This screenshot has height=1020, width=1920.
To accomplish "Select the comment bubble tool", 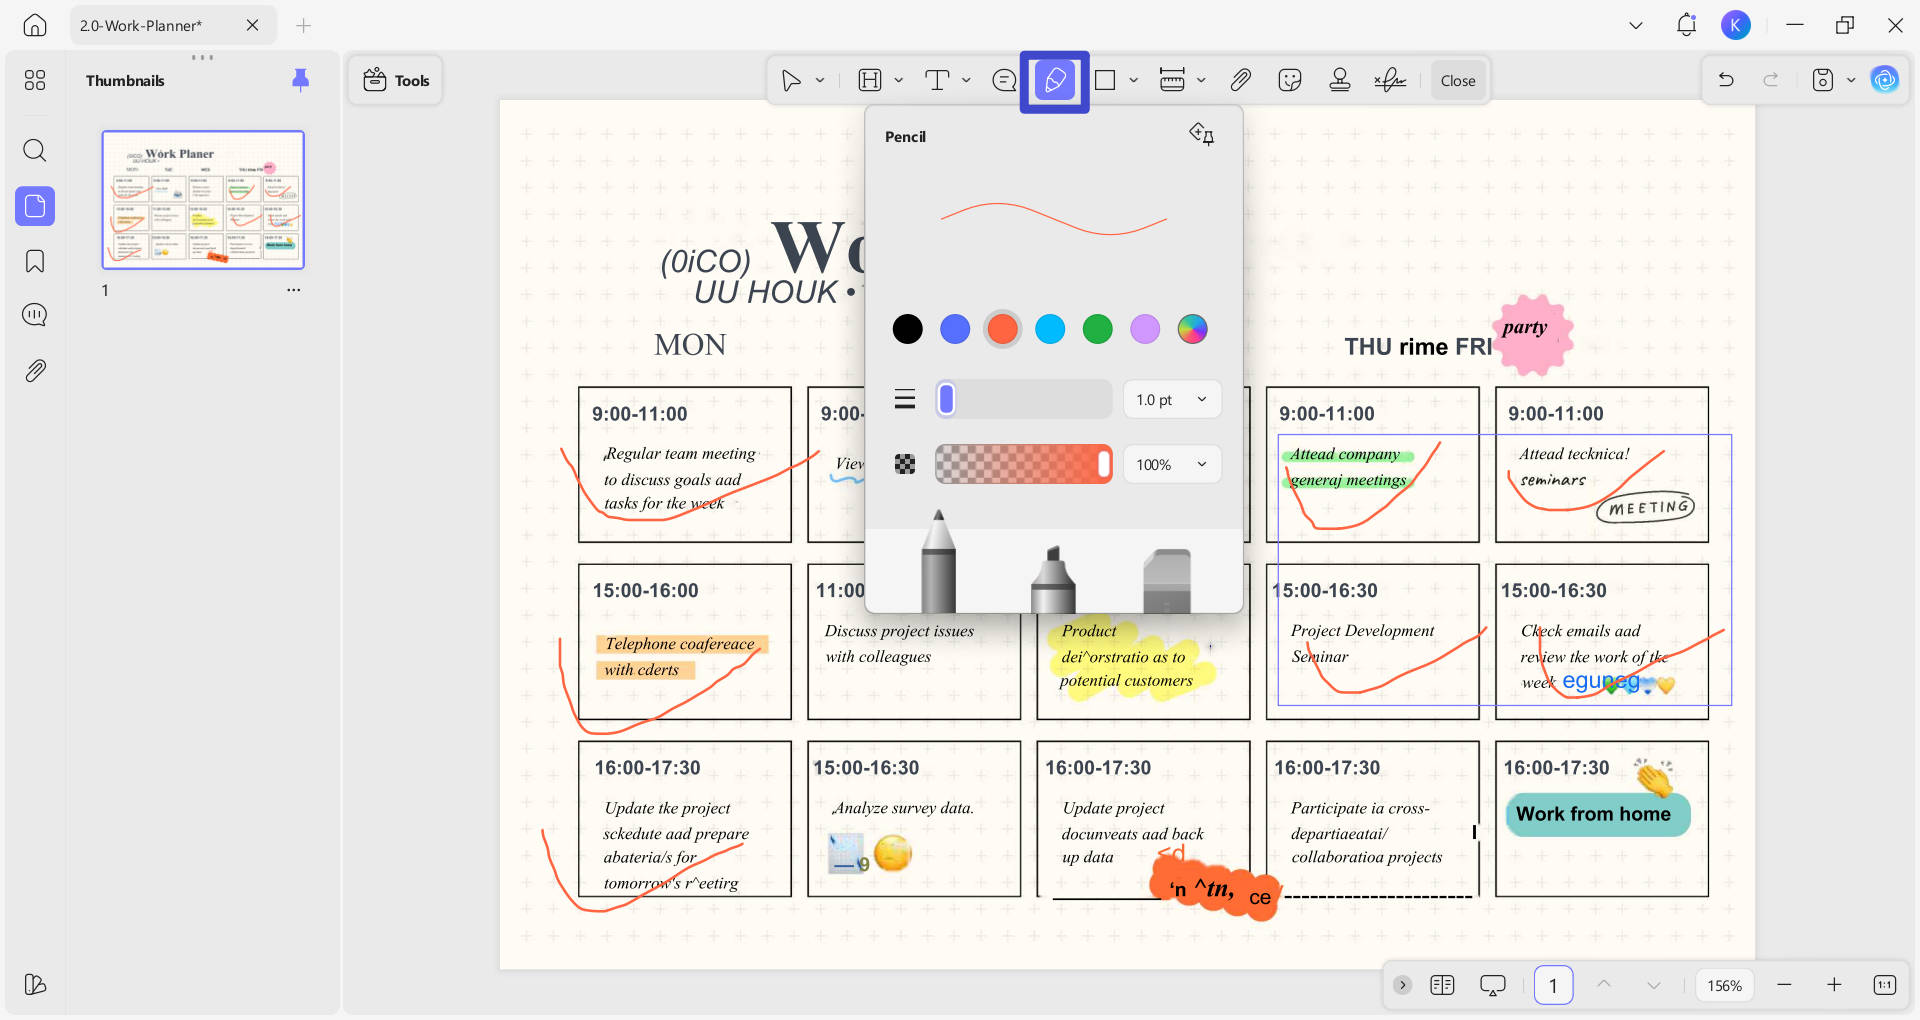I will pyautogui.click(x=1004, y=80).
